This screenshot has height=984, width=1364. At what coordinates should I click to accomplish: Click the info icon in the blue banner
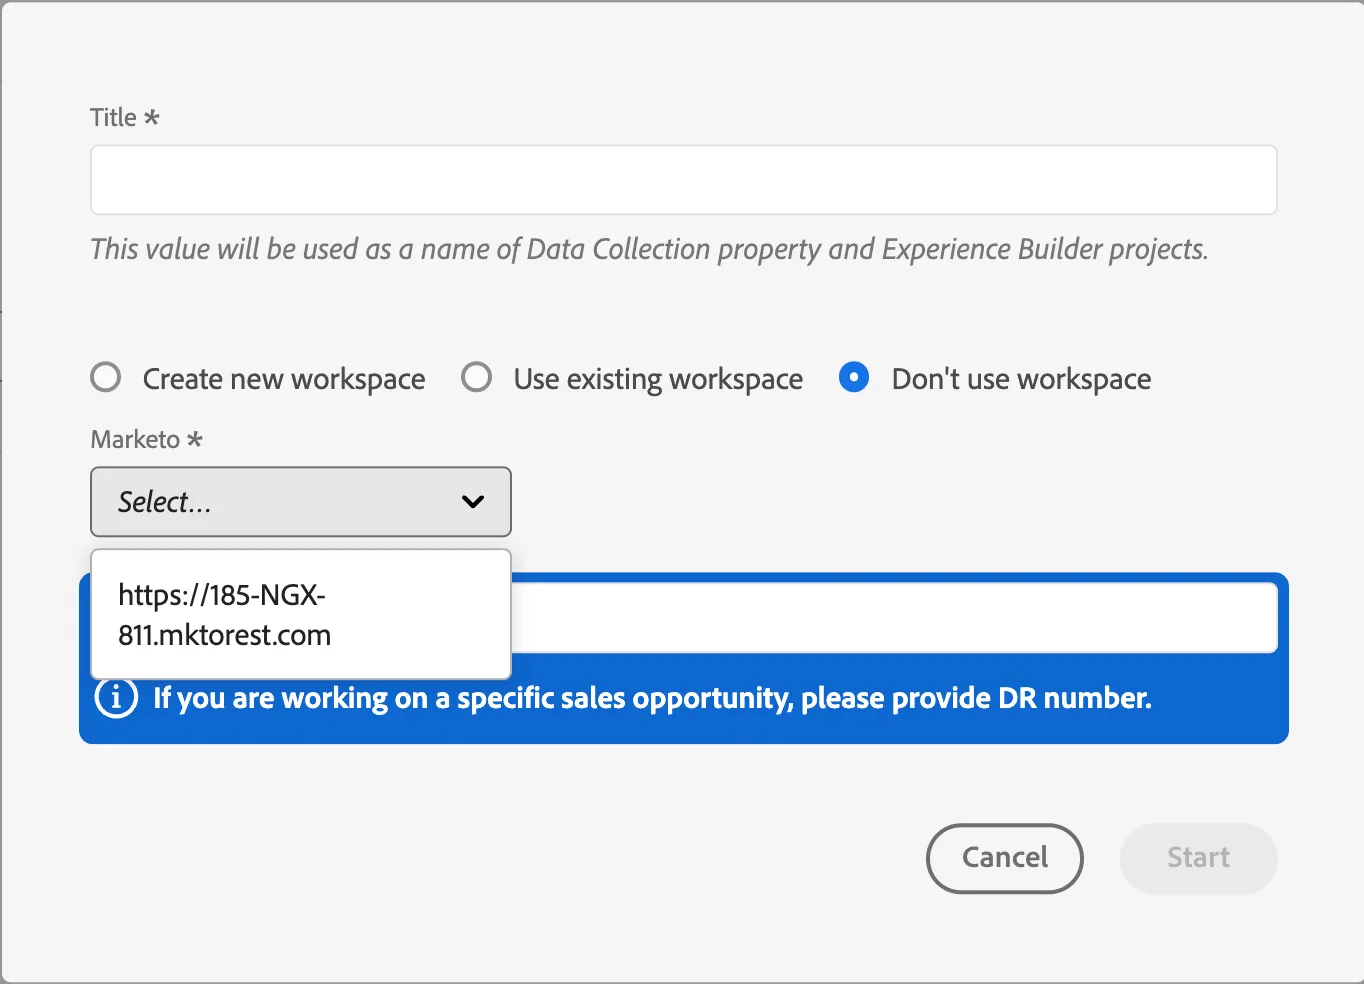click(x=116, y=697)
